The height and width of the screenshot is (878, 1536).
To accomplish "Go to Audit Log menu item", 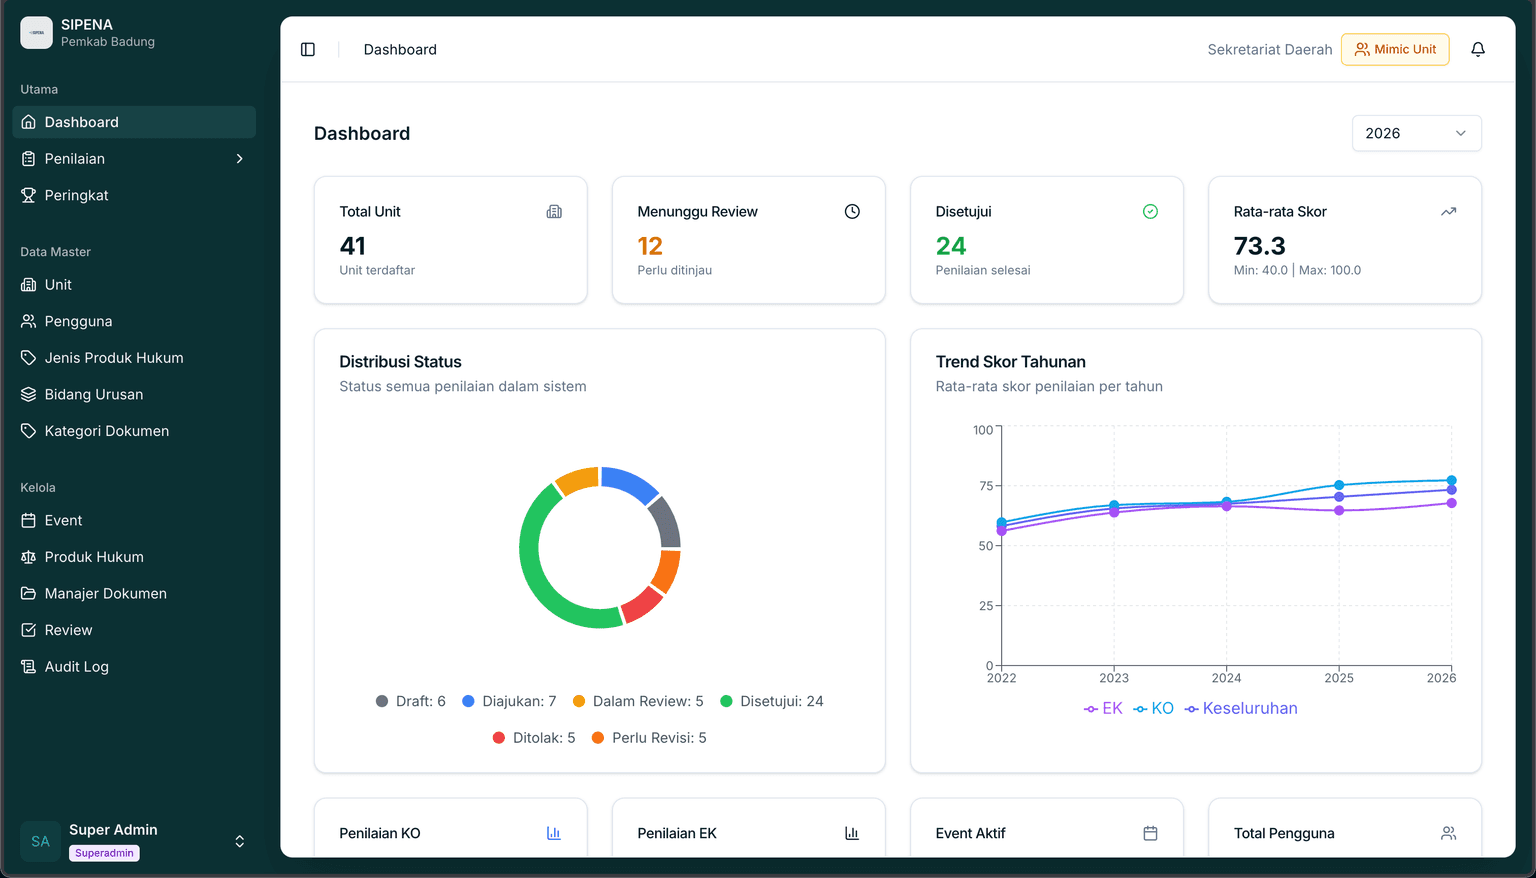I will pos(76,667).
